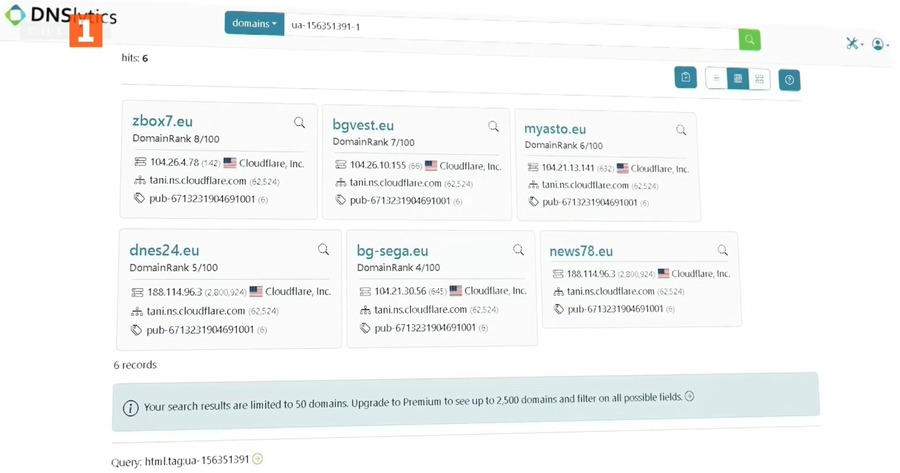The image size is (900, 473).
Task: Click magnifier icon on myasto.eu card
Action: click(681, 130)
